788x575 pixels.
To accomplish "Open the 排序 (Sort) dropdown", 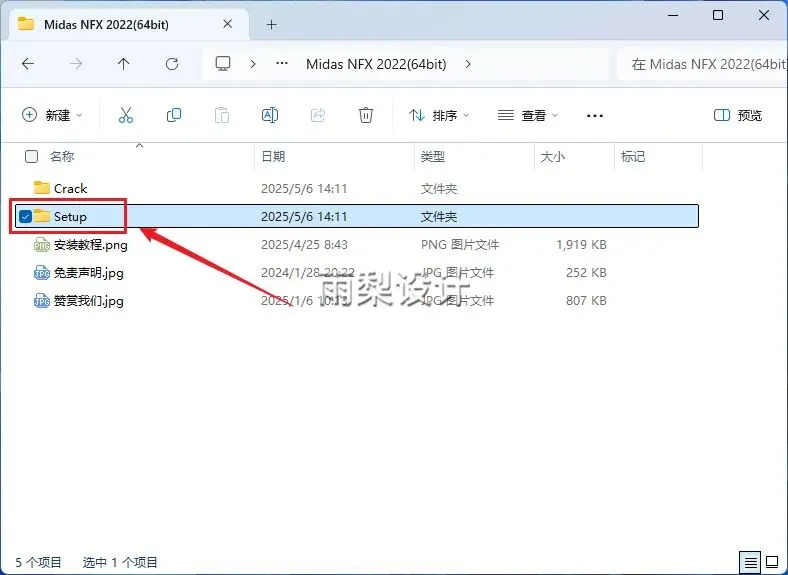I will 439,115.
